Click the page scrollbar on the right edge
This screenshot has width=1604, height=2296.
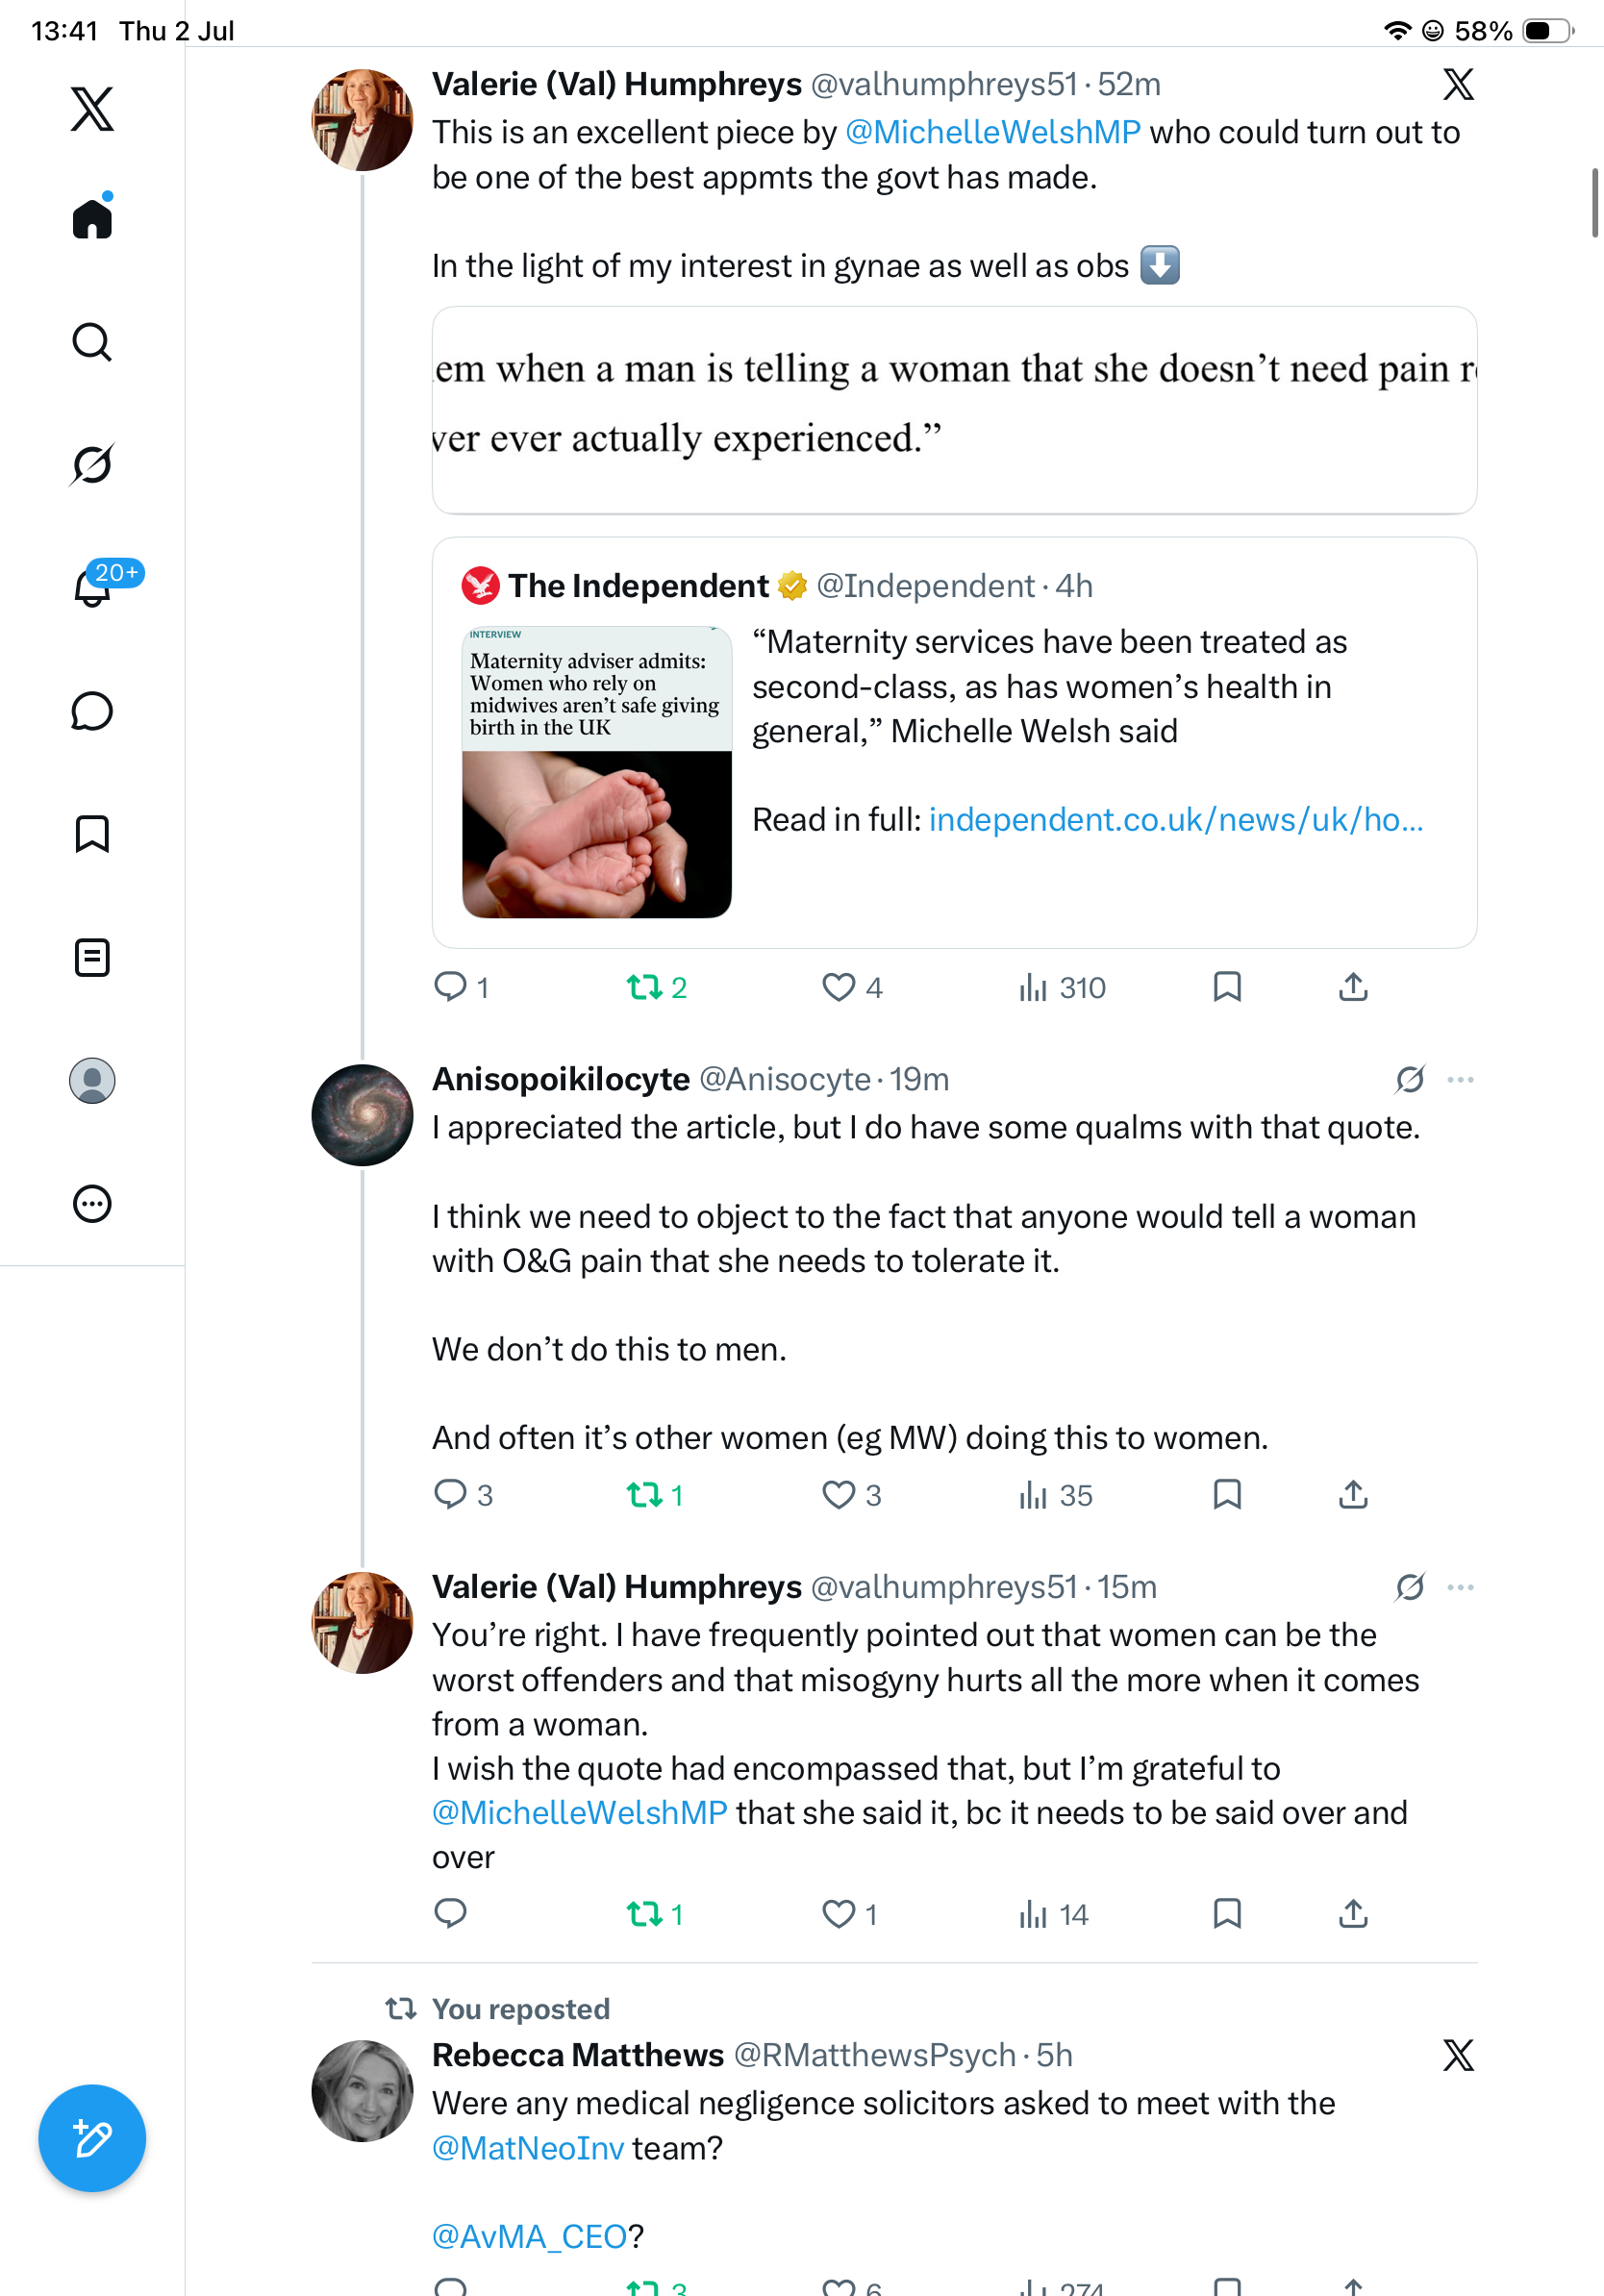[x=1596, y=203]
